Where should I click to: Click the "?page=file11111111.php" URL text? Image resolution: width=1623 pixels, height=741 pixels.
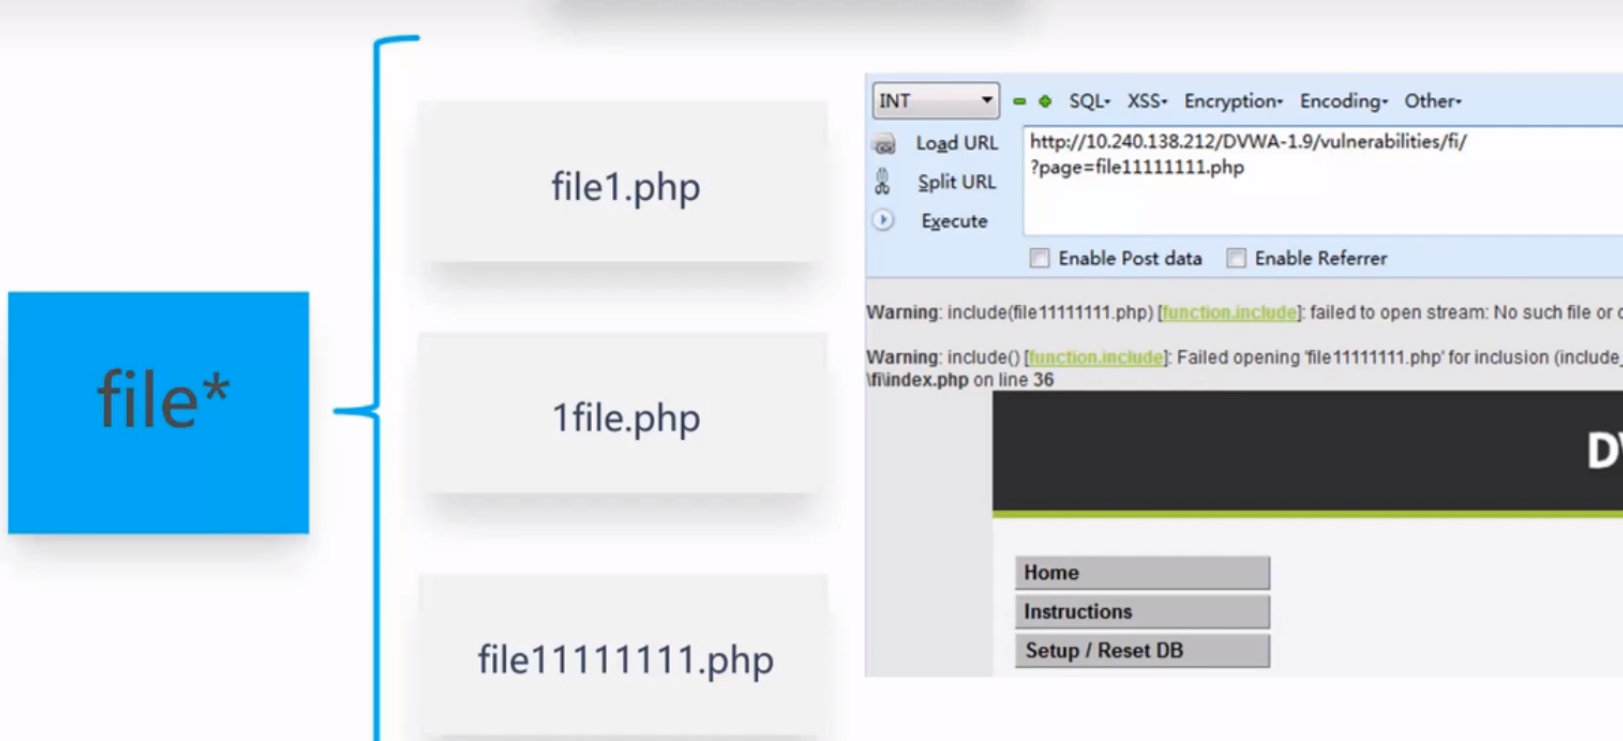click(x=1137, y=168)
